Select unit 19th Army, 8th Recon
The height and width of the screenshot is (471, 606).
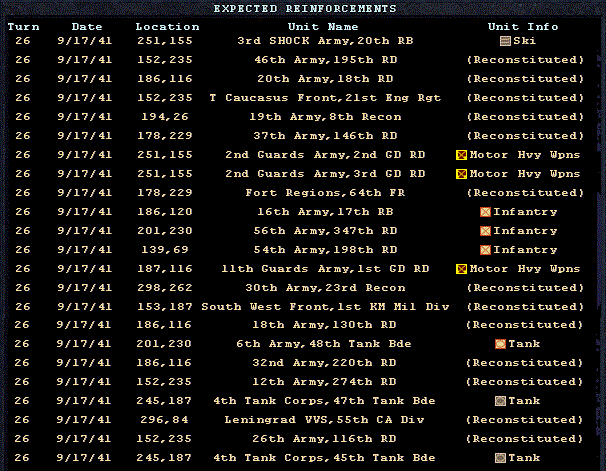(325, 117)
